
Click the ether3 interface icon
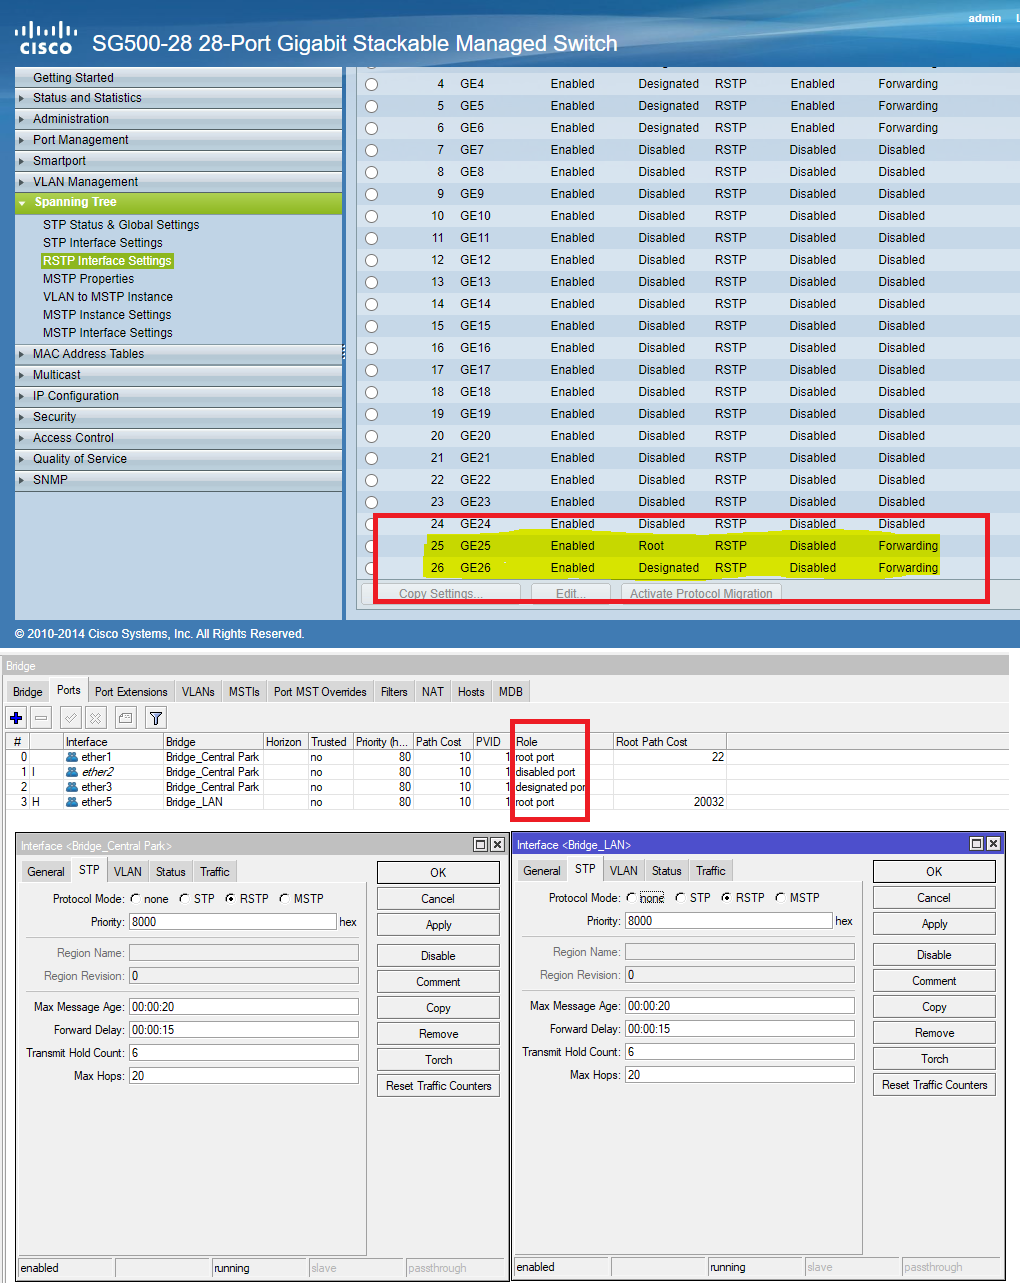click(72, 787)
